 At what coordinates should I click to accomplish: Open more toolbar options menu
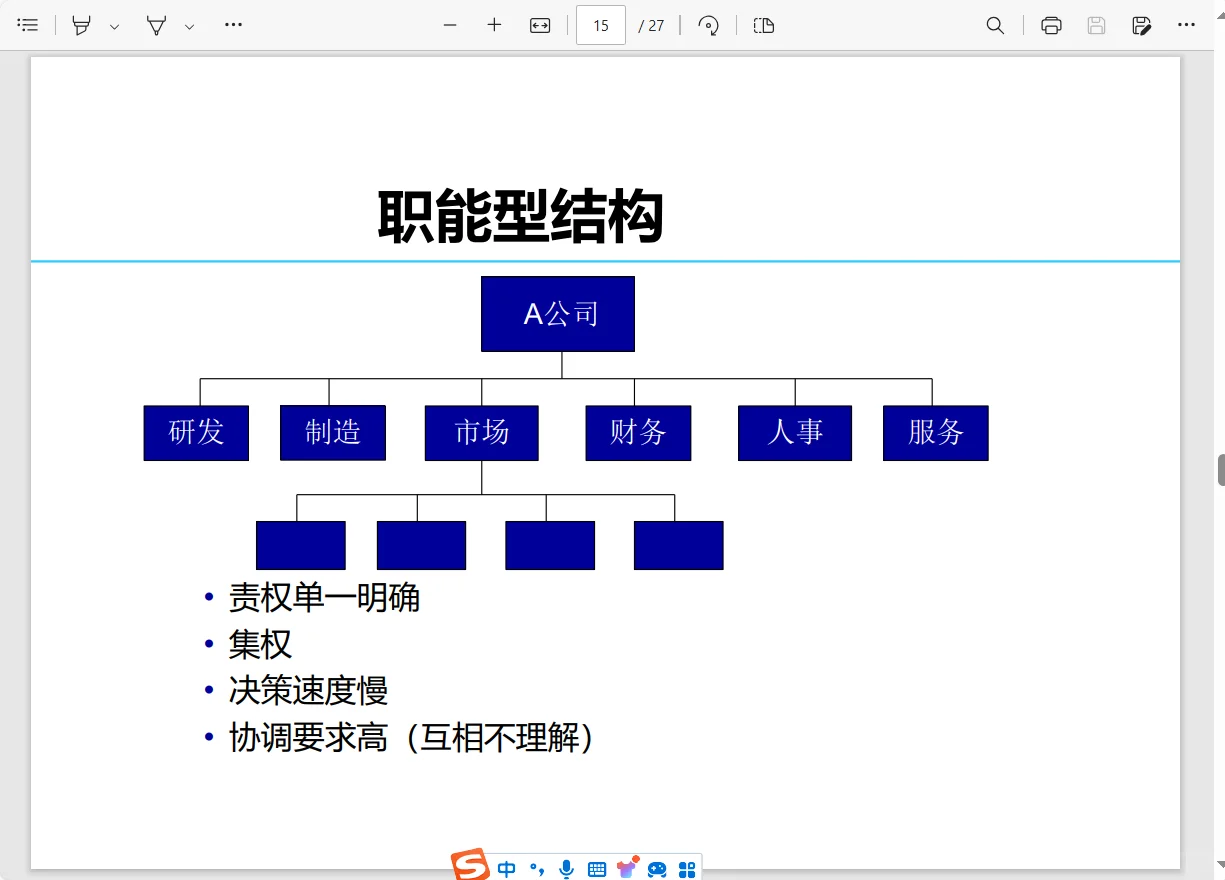coord(233,25)
